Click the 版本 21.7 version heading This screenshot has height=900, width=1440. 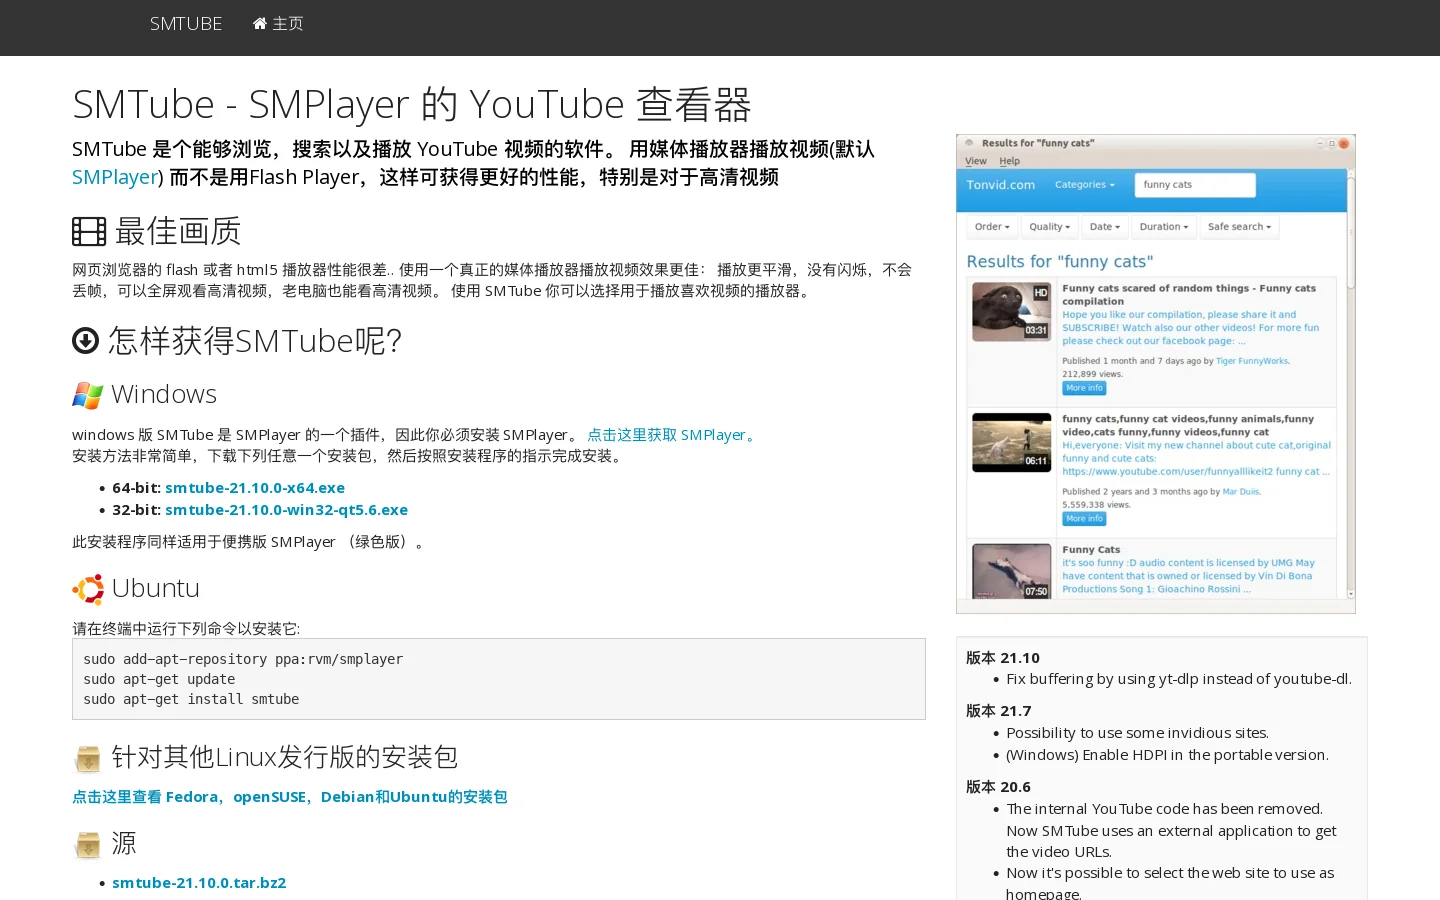coord(998,711)
